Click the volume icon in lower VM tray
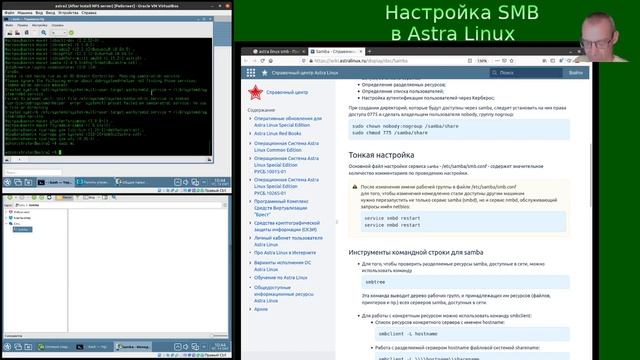The width and height of the screenshot is (640, 360). (186, 347)
